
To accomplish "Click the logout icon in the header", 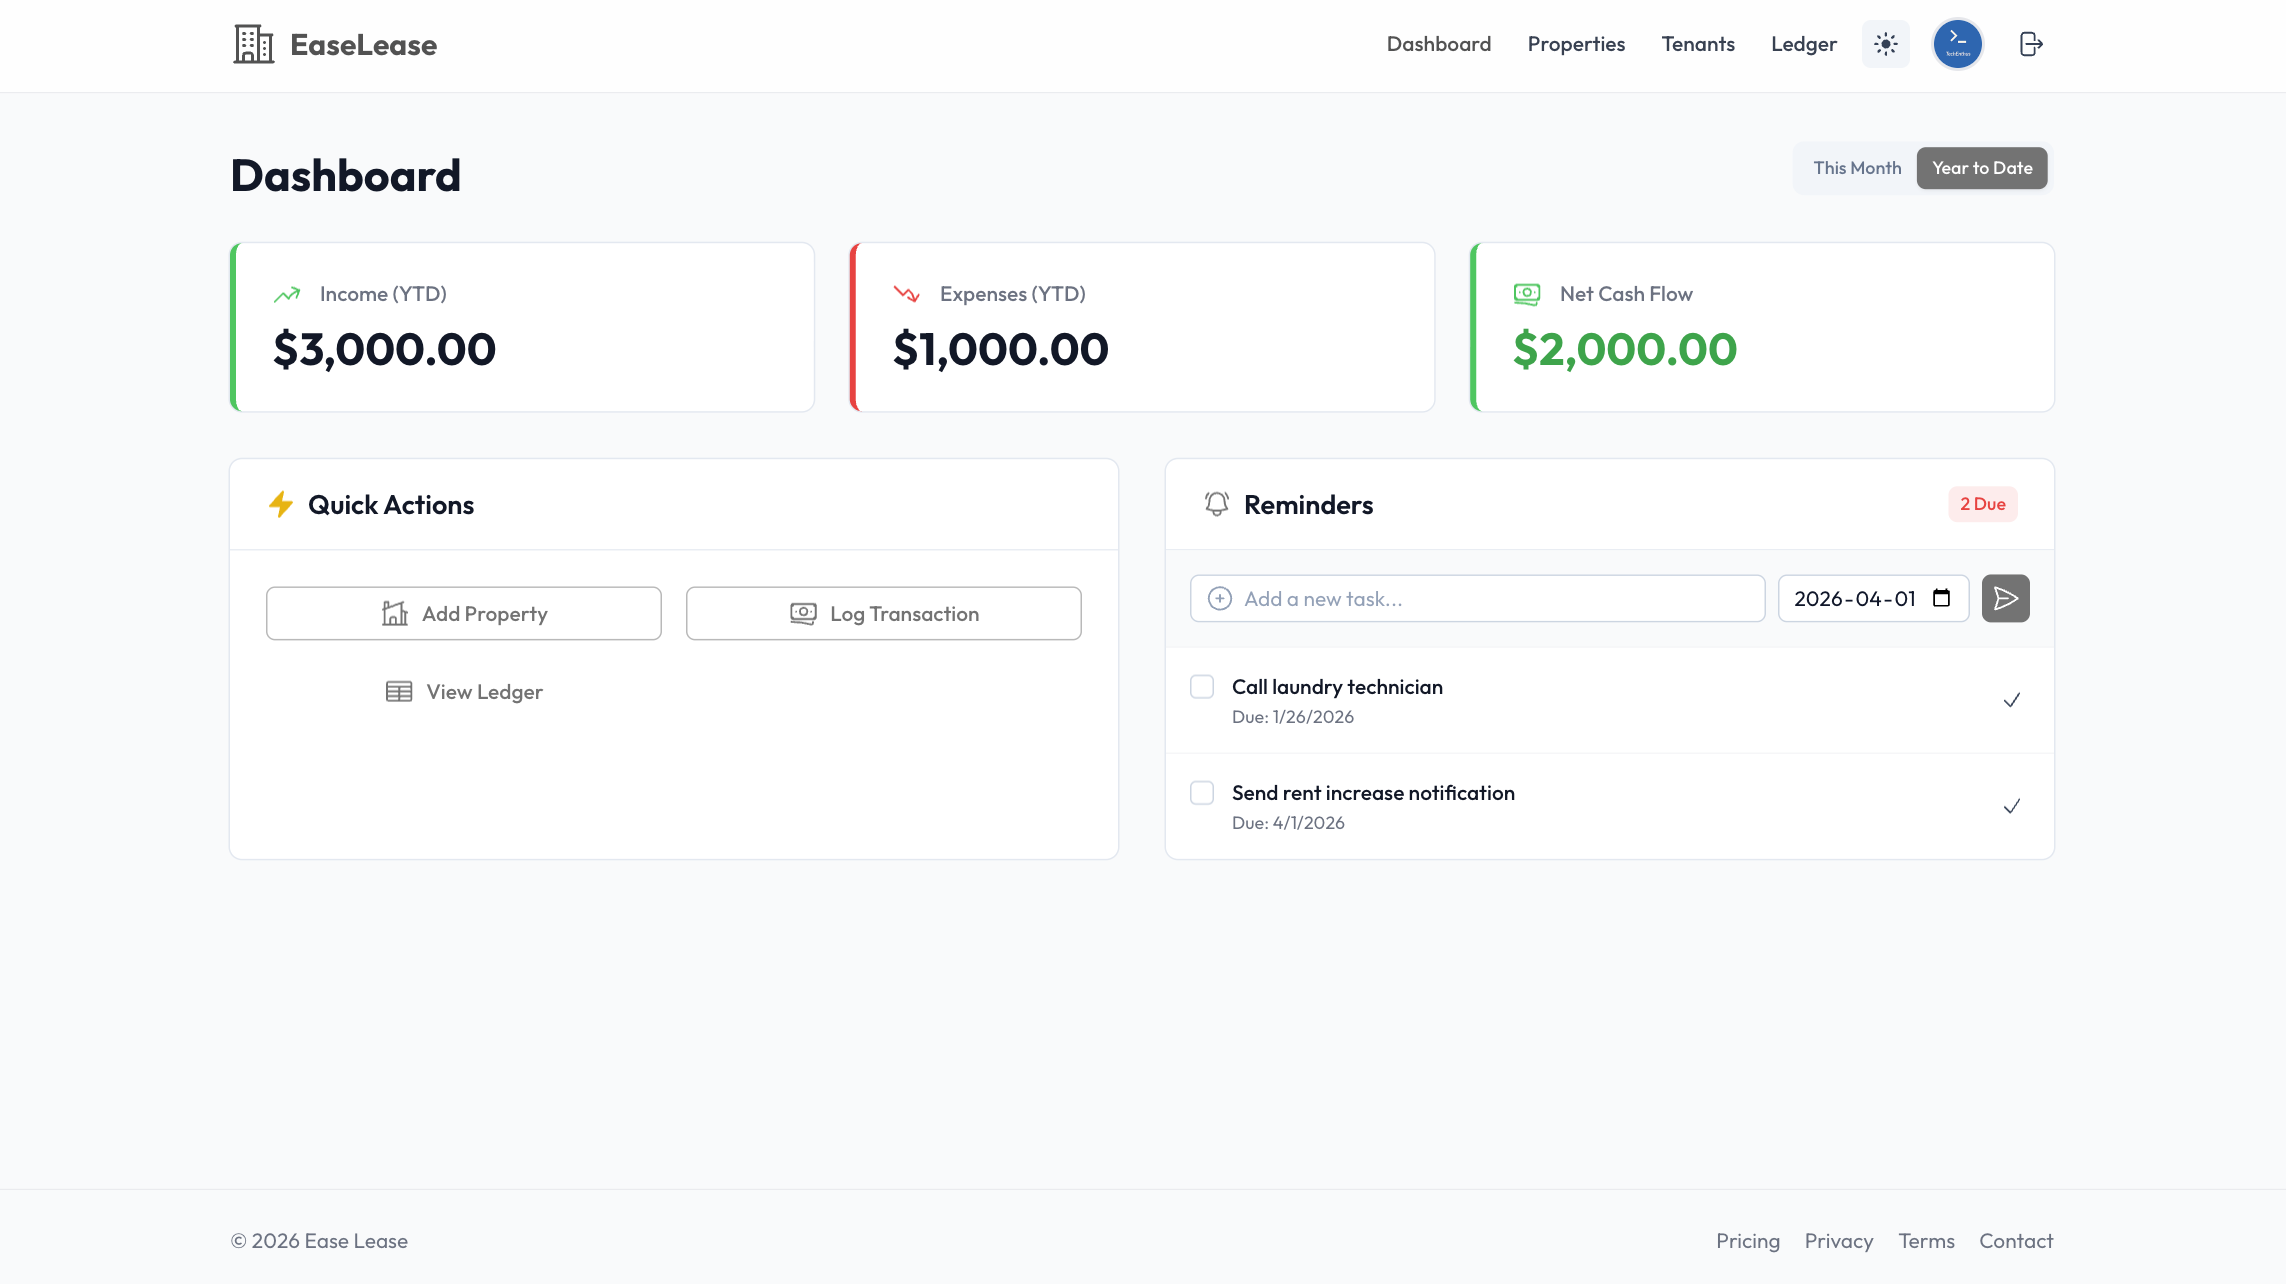I will pyautogui.click(x=2031, y=44).
